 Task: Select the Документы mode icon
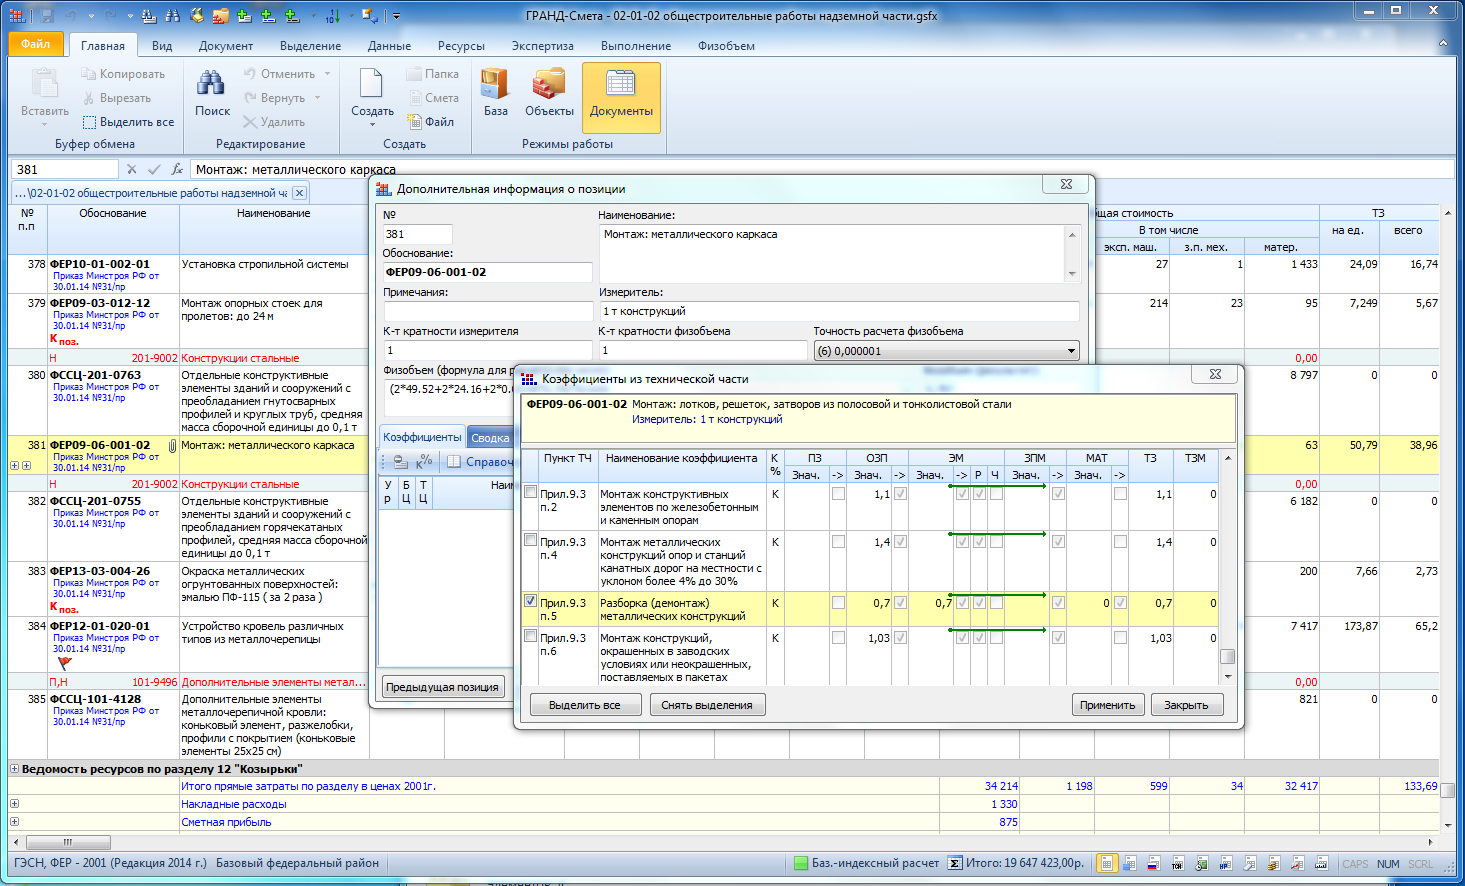(x=621, y=85)
